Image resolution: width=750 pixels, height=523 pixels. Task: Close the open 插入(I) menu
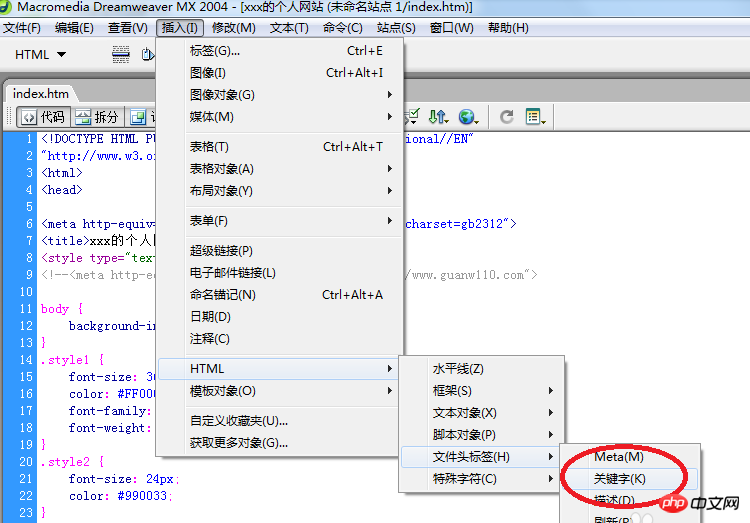[x=180, y=28]
